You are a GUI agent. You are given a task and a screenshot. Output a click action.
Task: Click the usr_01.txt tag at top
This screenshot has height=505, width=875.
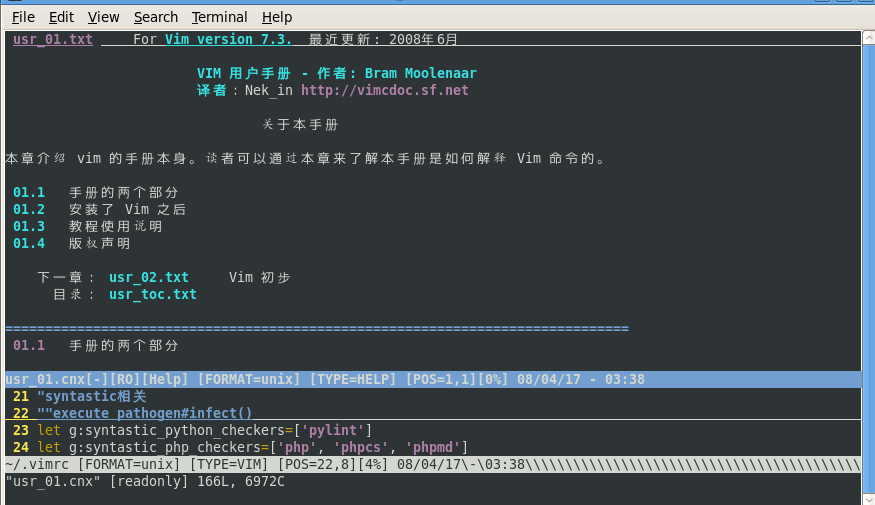pos(53,39)
